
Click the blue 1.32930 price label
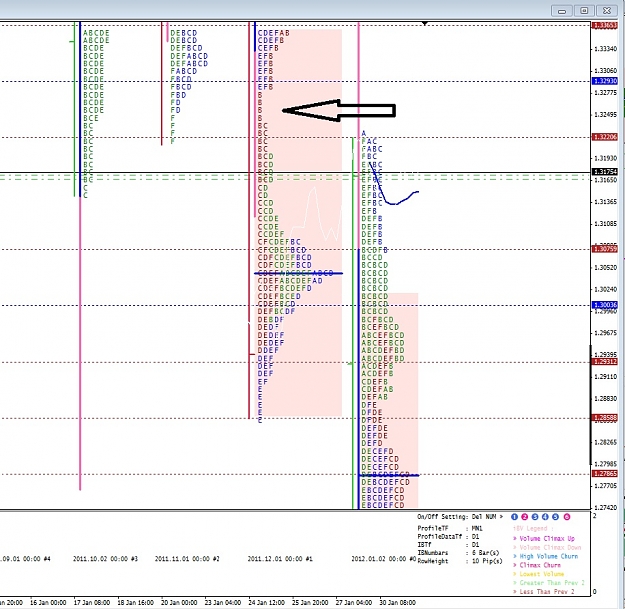click(605, 81)
